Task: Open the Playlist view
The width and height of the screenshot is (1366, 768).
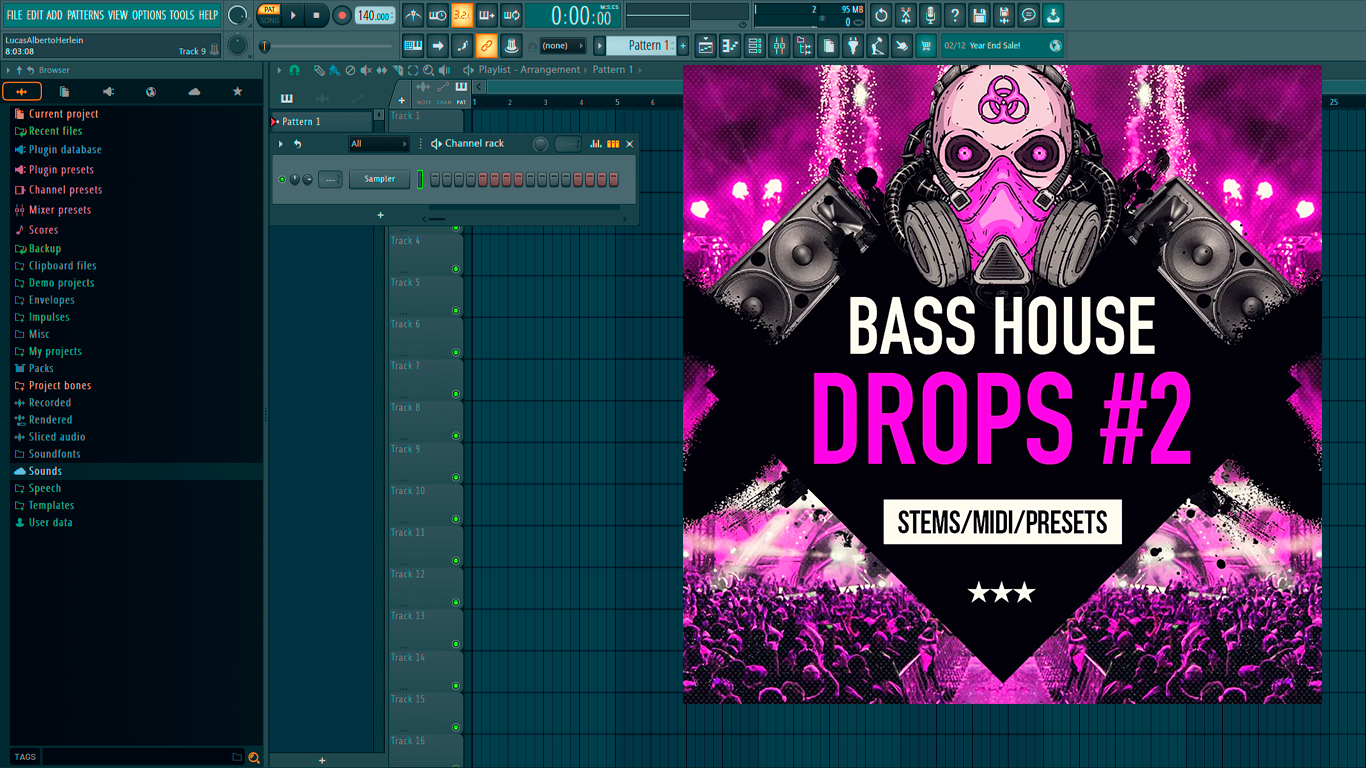Action: pos(707,45)
